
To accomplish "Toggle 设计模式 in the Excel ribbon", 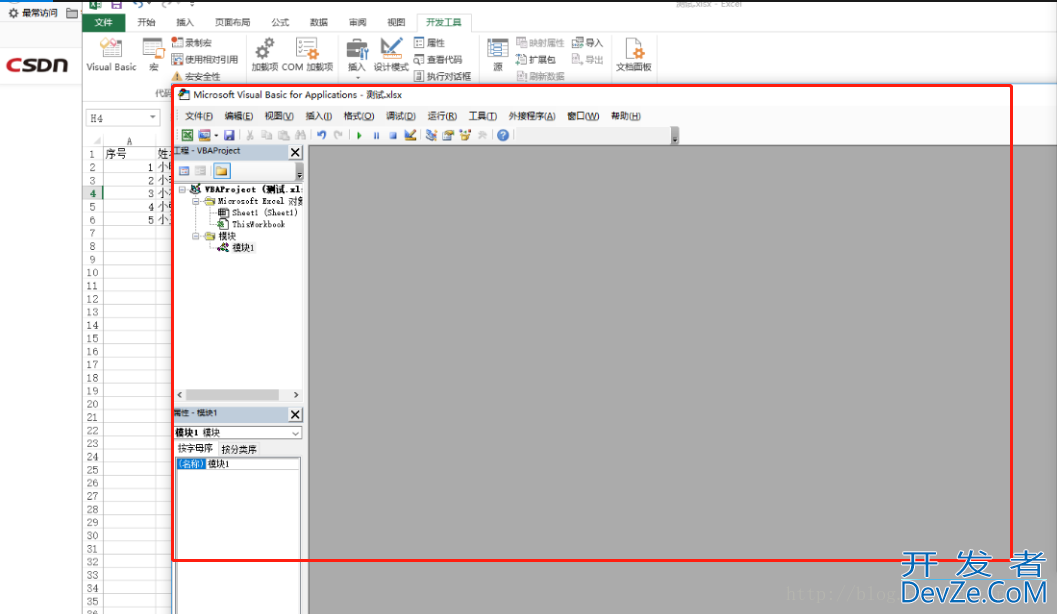I will point(391,53).
